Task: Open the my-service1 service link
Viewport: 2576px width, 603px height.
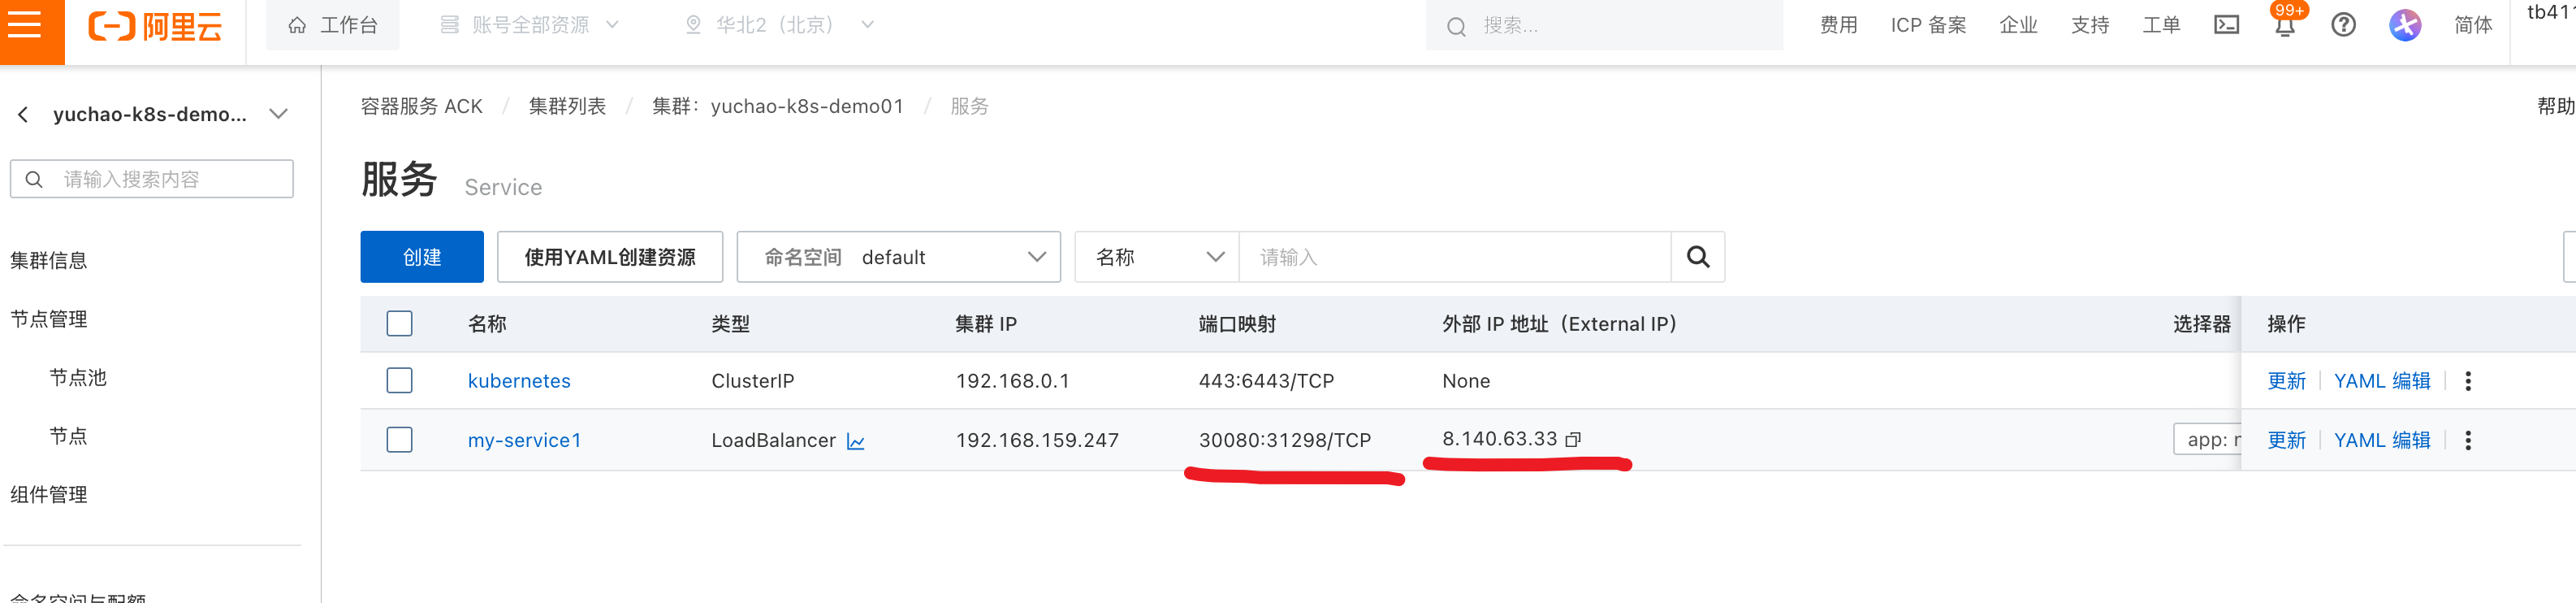Action: point(524,440)
